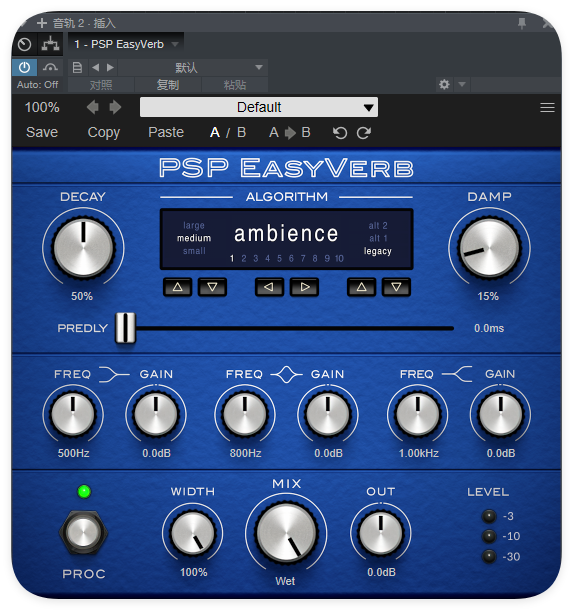This screenshot has height=610, width=573.
Task: Toggle A / B setup switch
Action: (x=228, y=133)
